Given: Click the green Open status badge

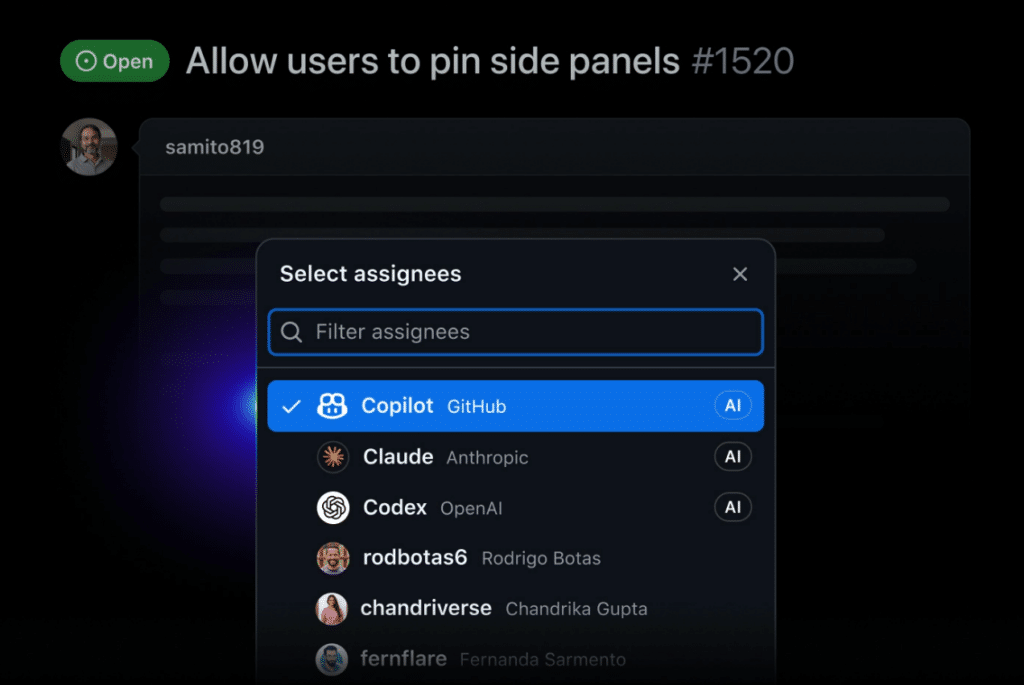Looking at the screenshot, I should click(x=114, y=60).
